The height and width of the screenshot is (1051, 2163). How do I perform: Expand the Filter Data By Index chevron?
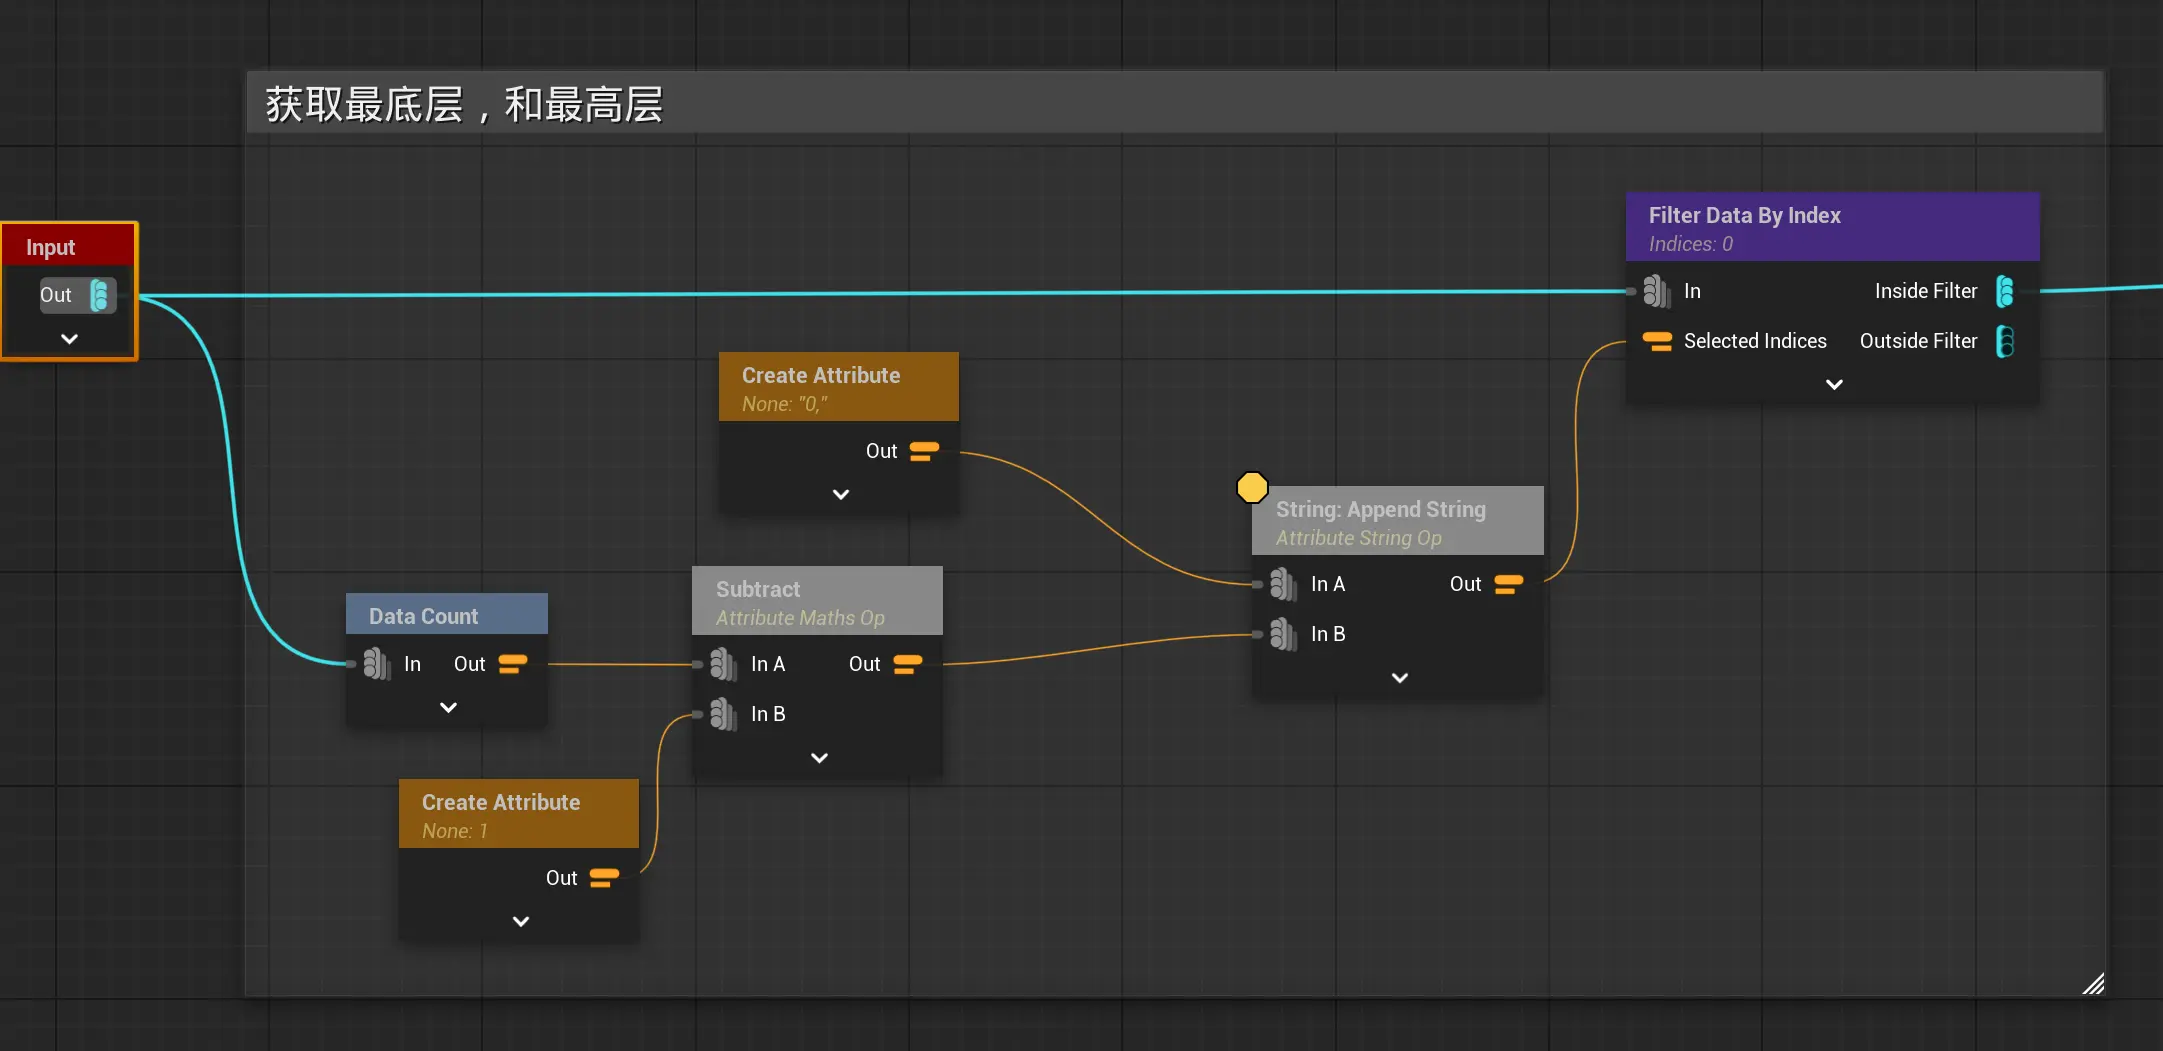pos(1834,385)
